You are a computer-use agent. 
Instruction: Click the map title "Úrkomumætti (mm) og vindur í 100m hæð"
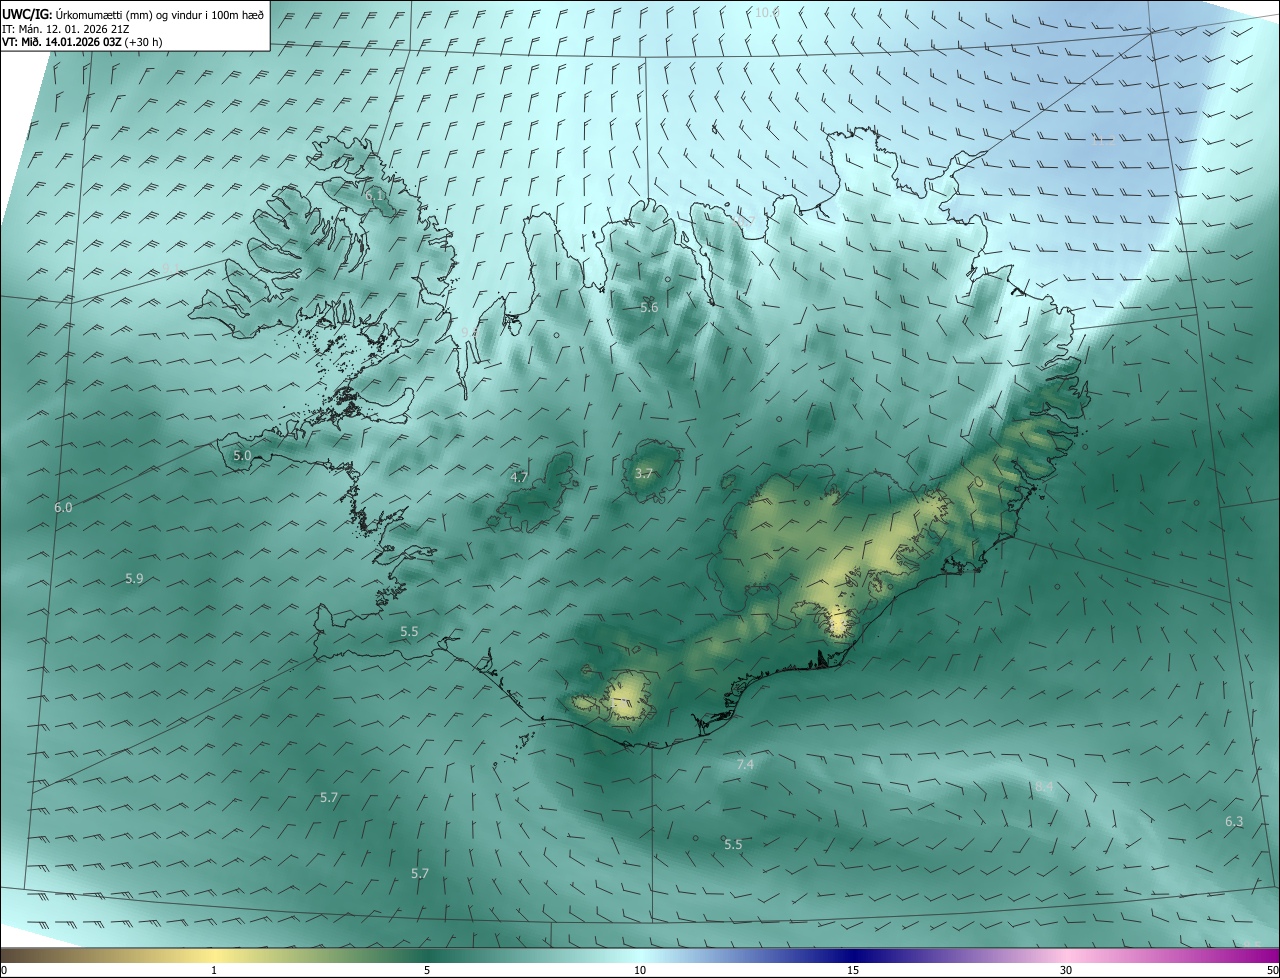(160, 14)
